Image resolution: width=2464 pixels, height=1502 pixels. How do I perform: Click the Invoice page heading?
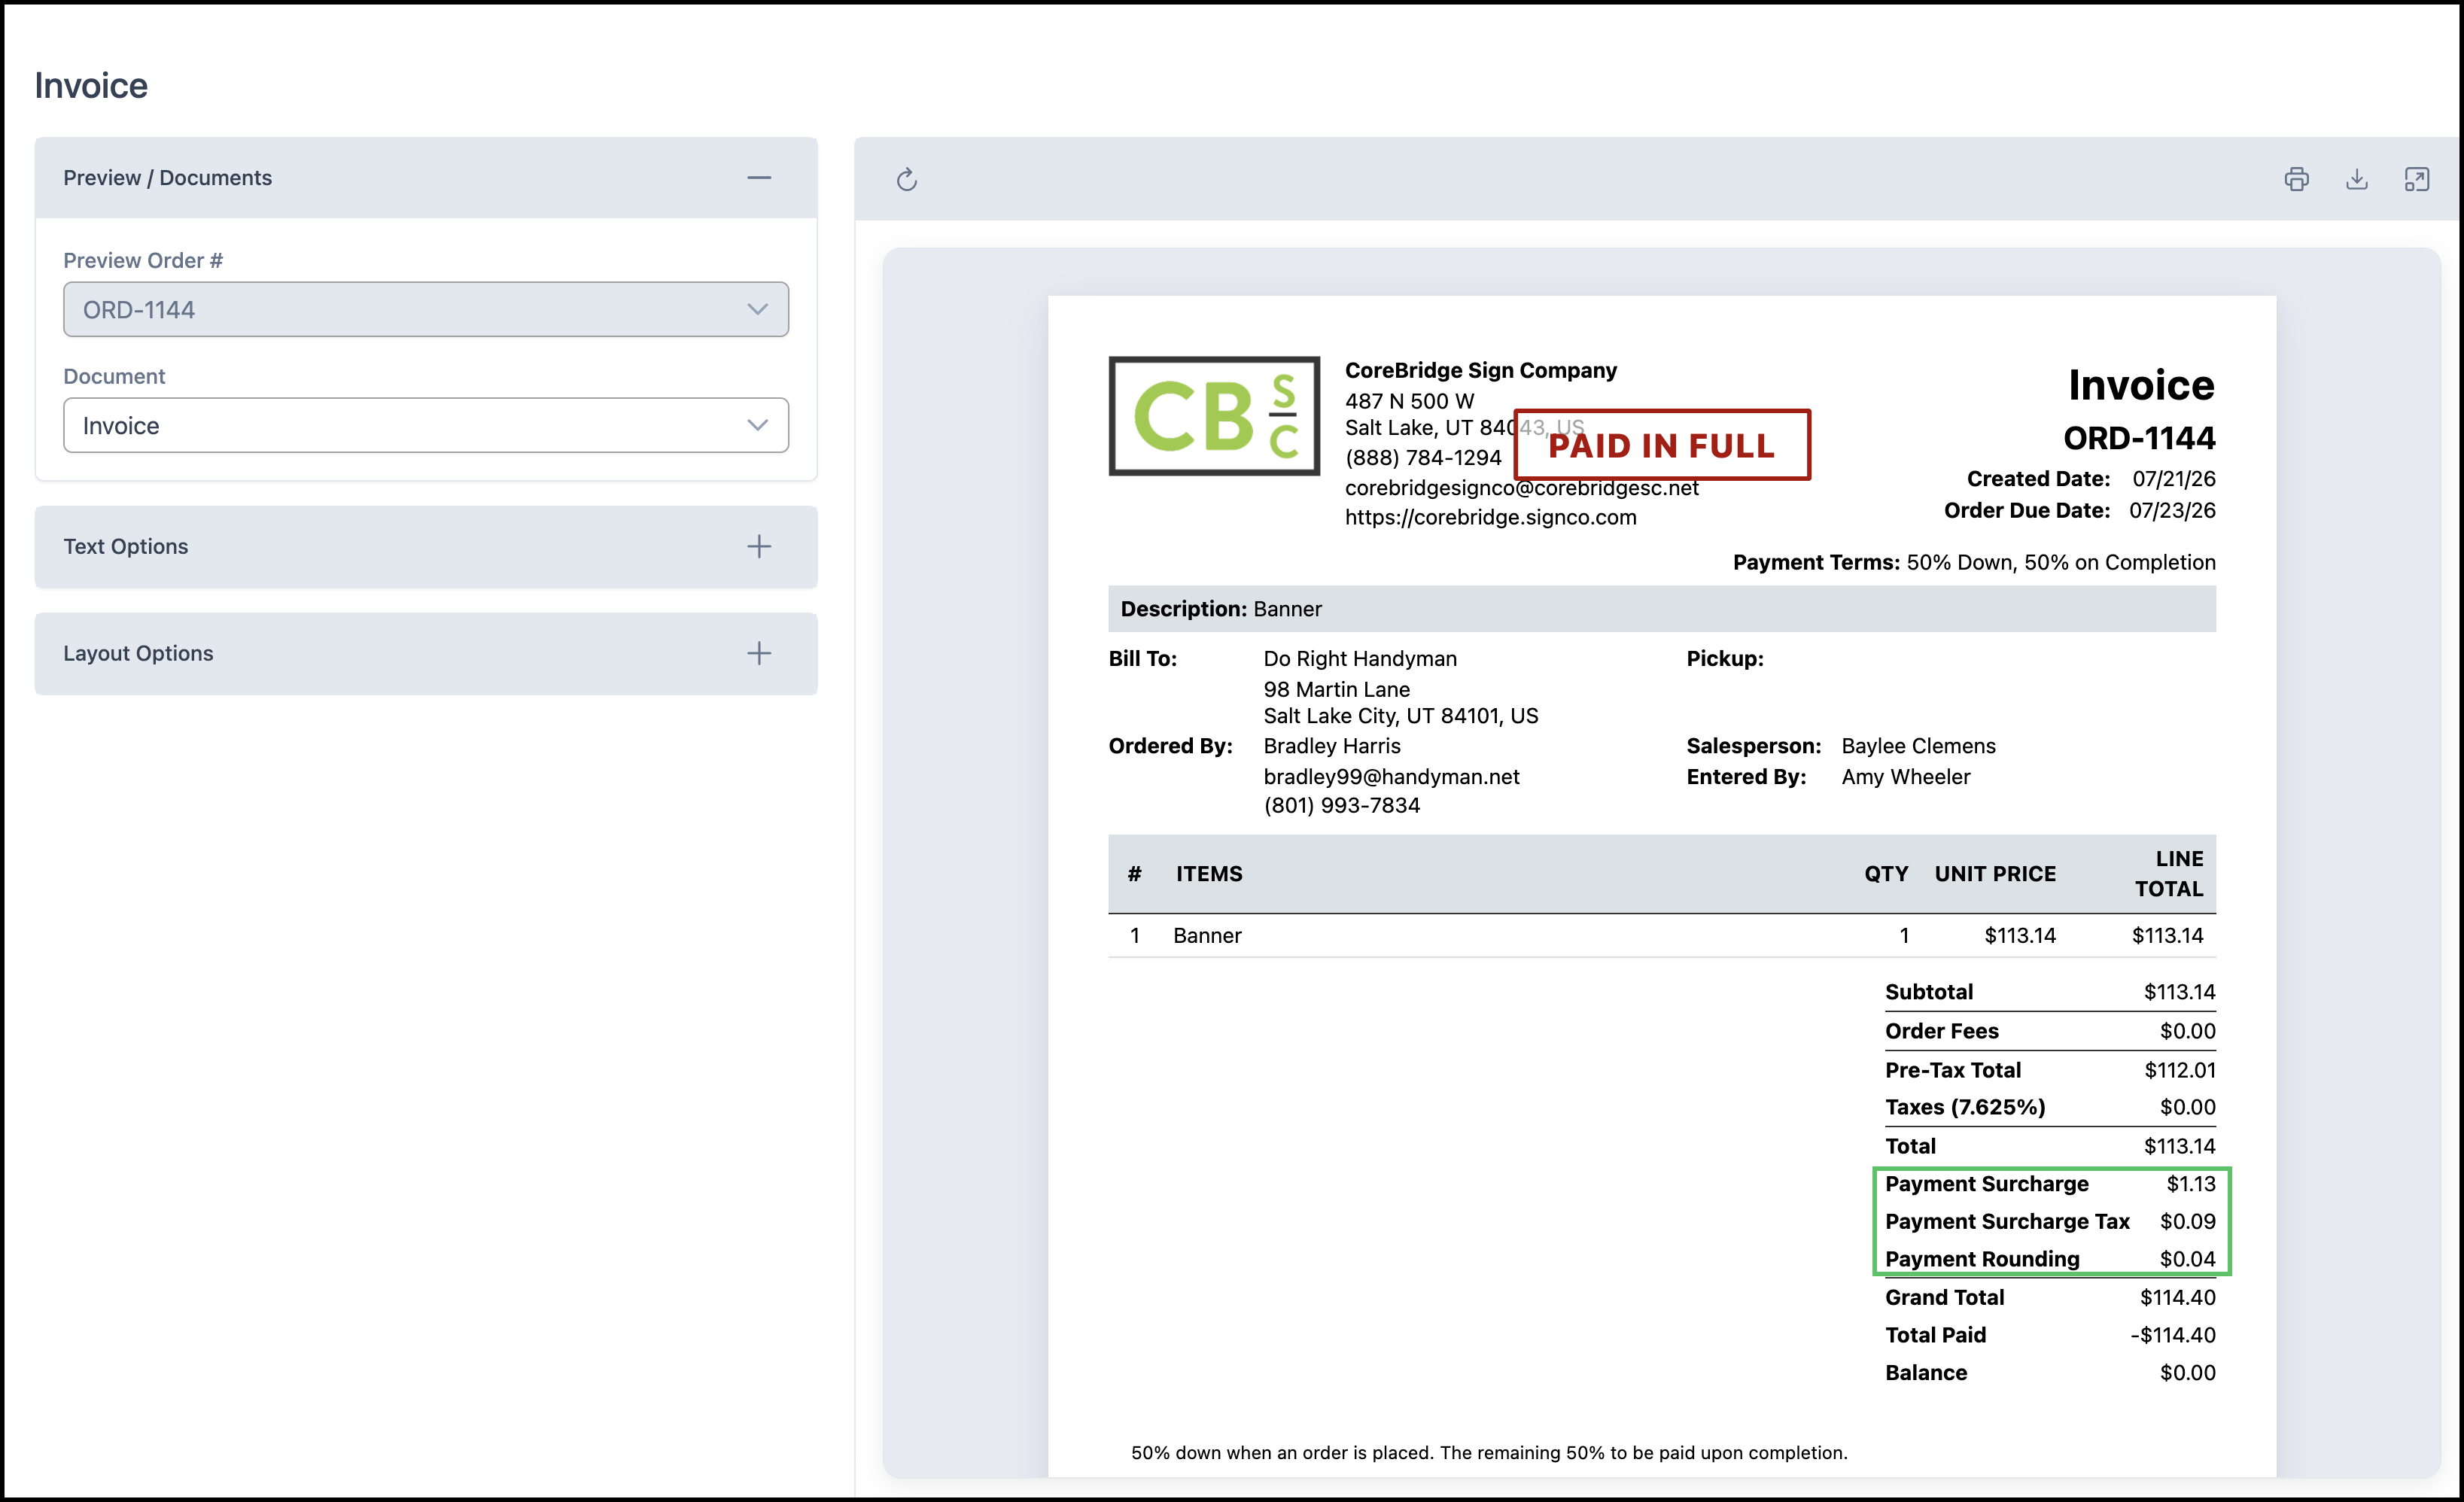[x=91, y=86]
